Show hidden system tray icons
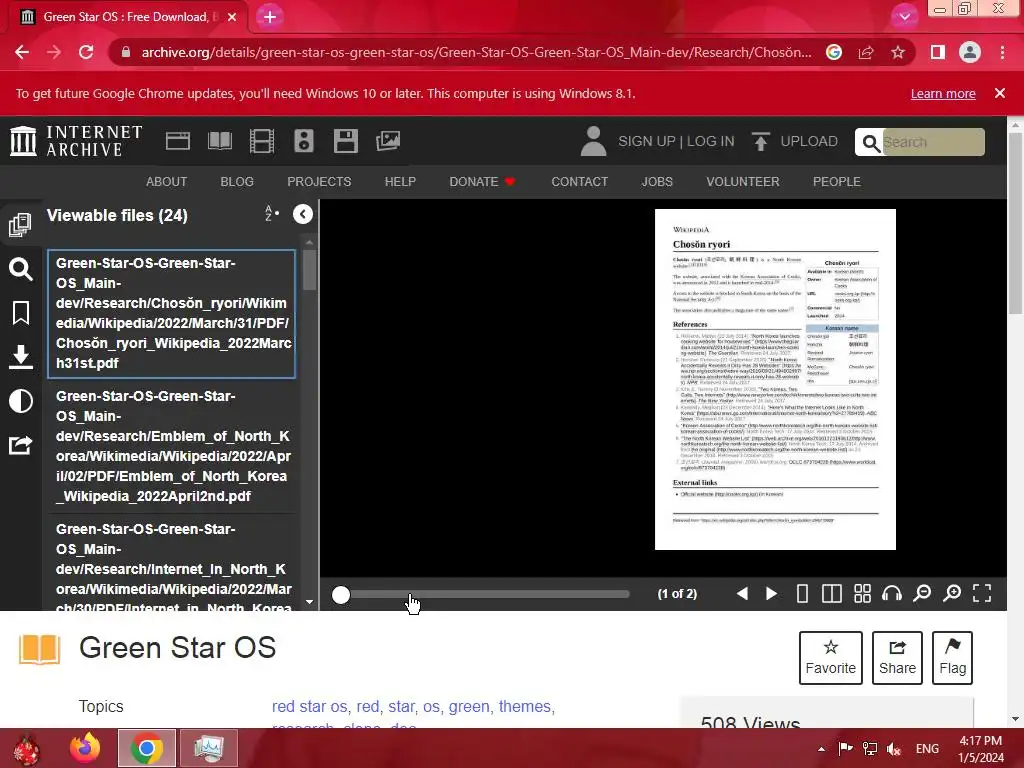1024x768 pixels. (821, 749)
